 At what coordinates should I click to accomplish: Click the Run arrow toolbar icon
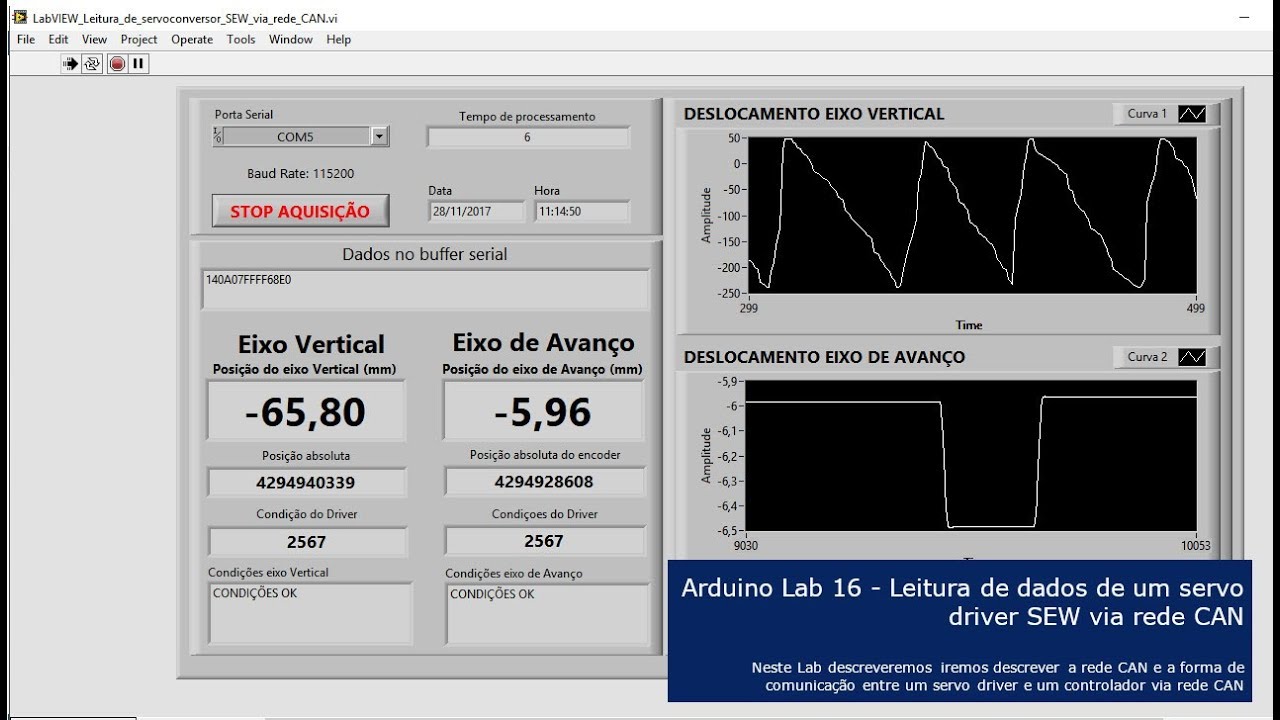coord(70,64)
